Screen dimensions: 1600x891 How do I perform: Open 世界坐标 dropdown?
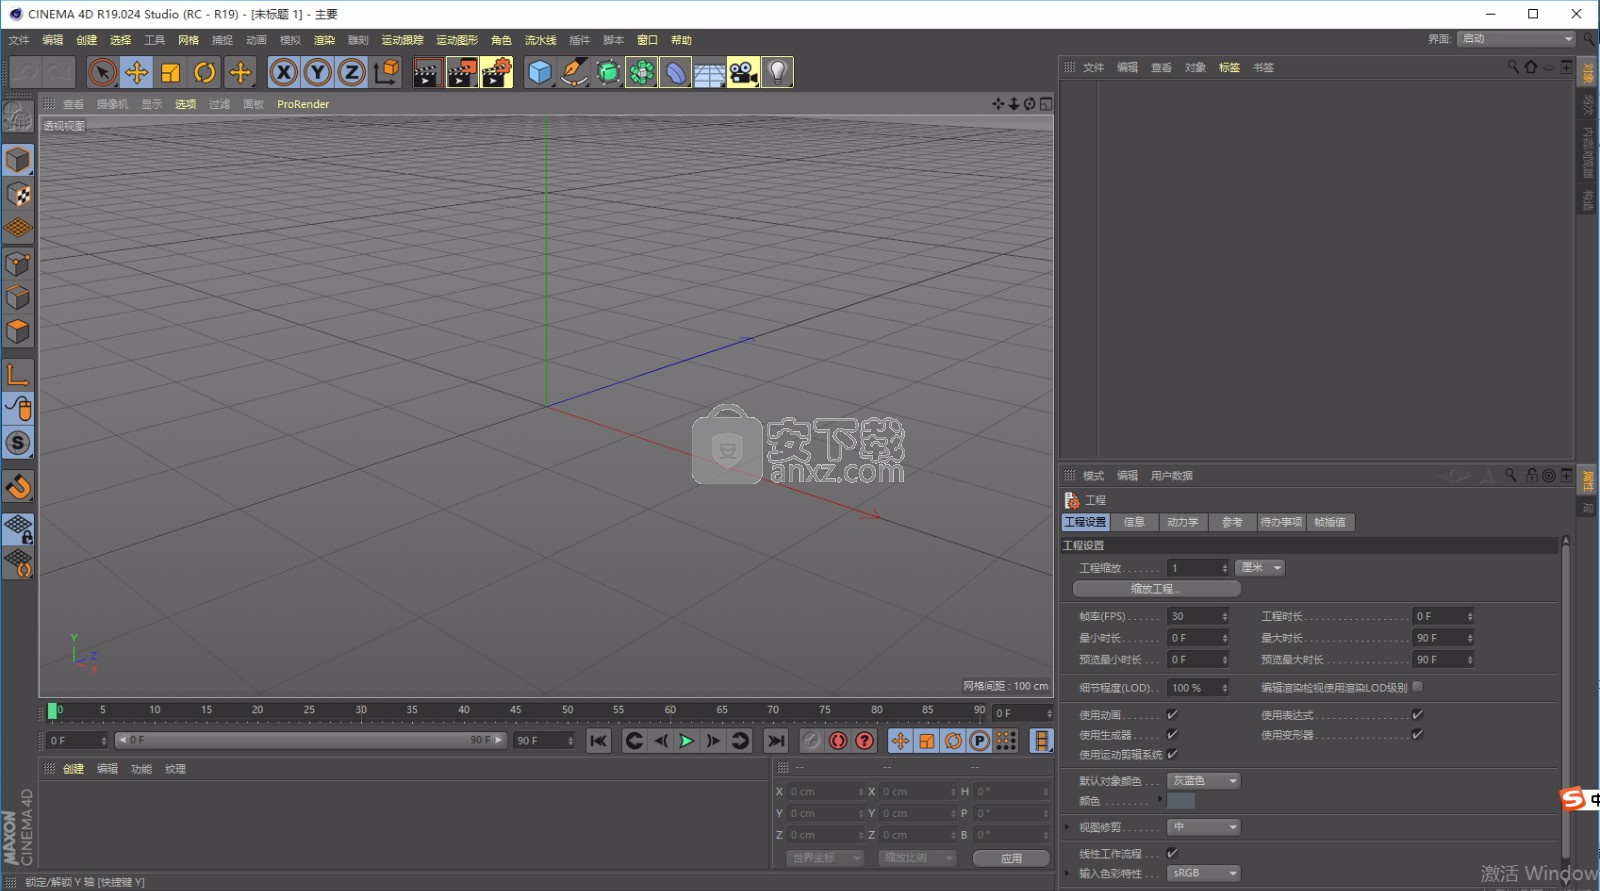[x=825, y=858]
